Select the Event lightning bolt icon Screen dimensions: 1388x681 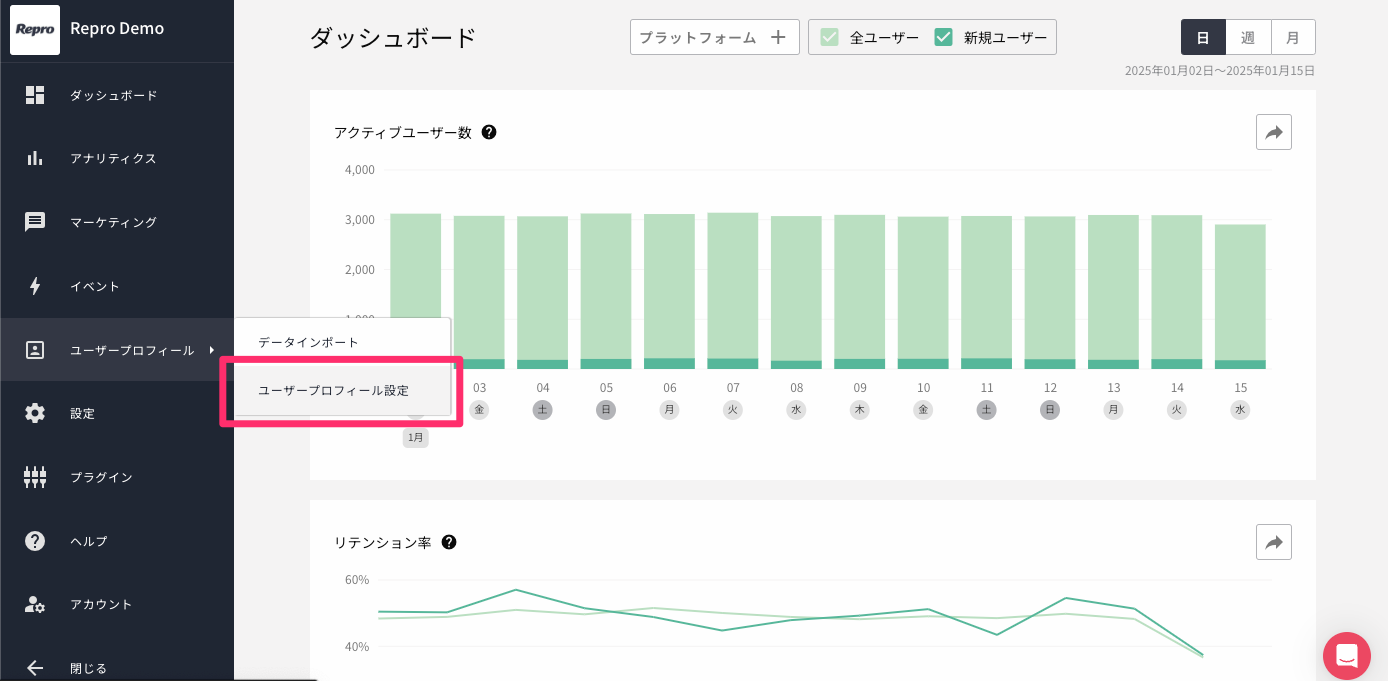[35, 286]
